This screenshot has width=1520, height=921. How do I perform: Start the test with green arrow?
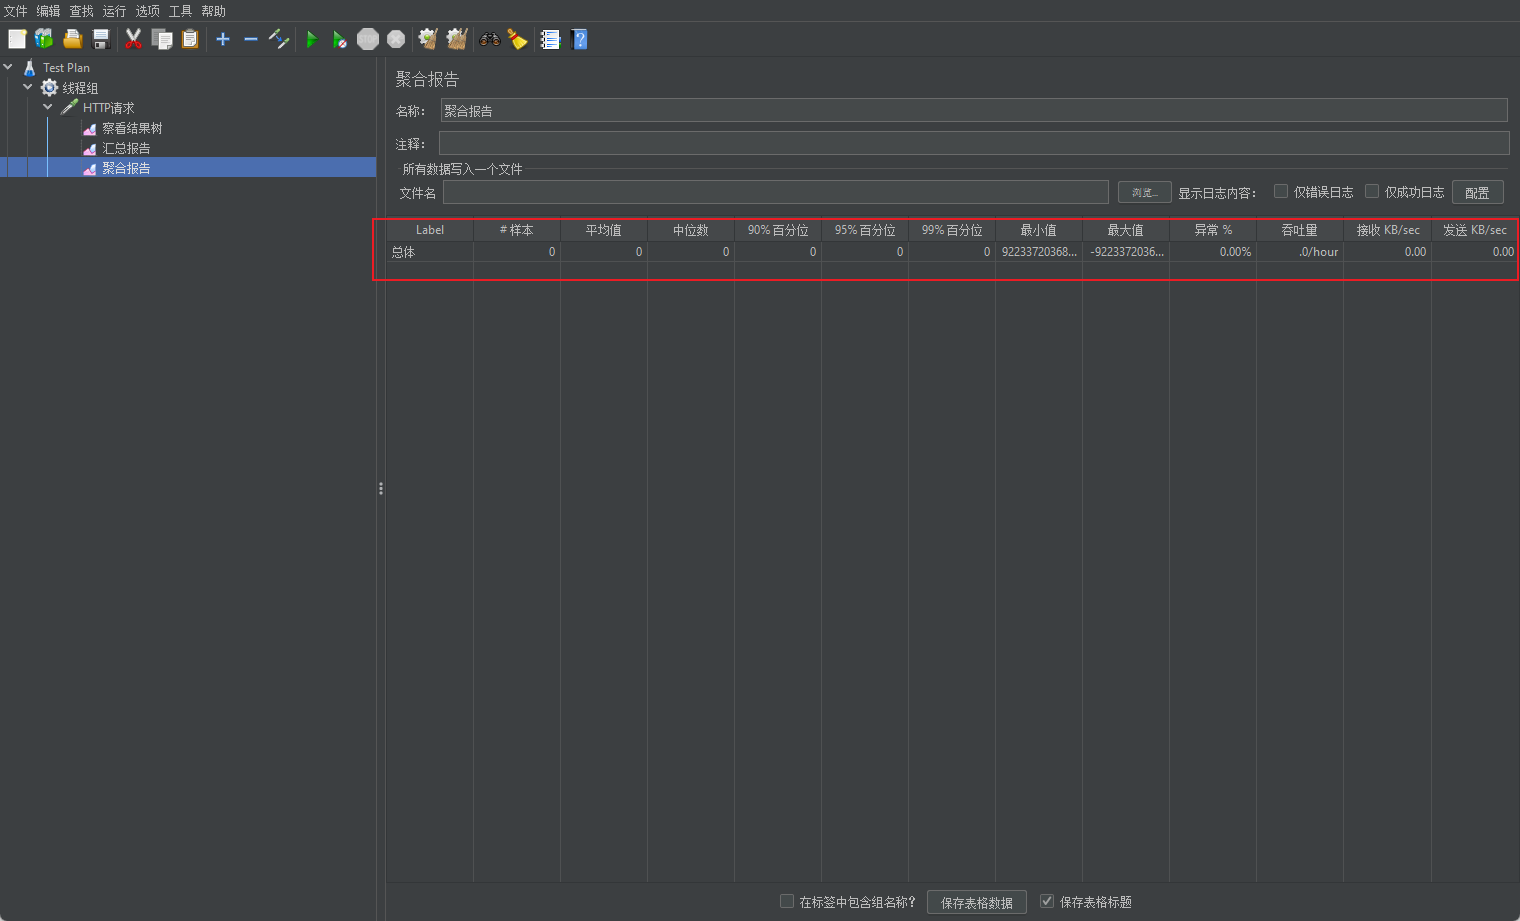click(312, 39)
